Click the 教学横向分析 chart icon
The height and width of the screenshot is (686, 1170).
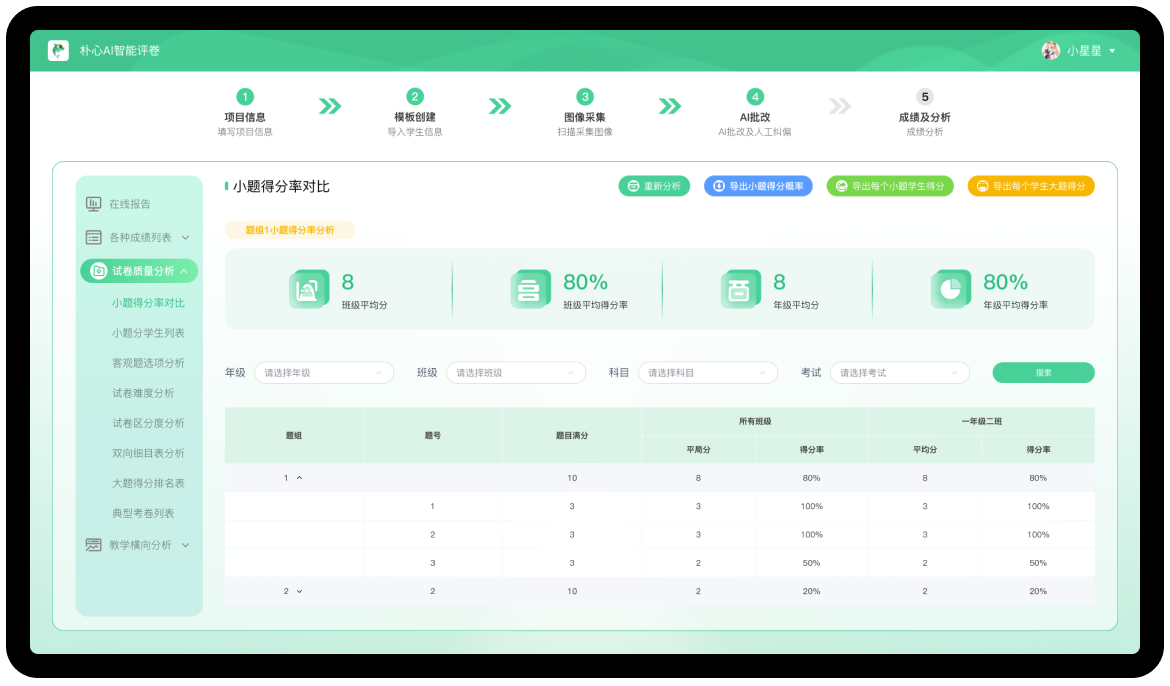click(x=93, y=545)
